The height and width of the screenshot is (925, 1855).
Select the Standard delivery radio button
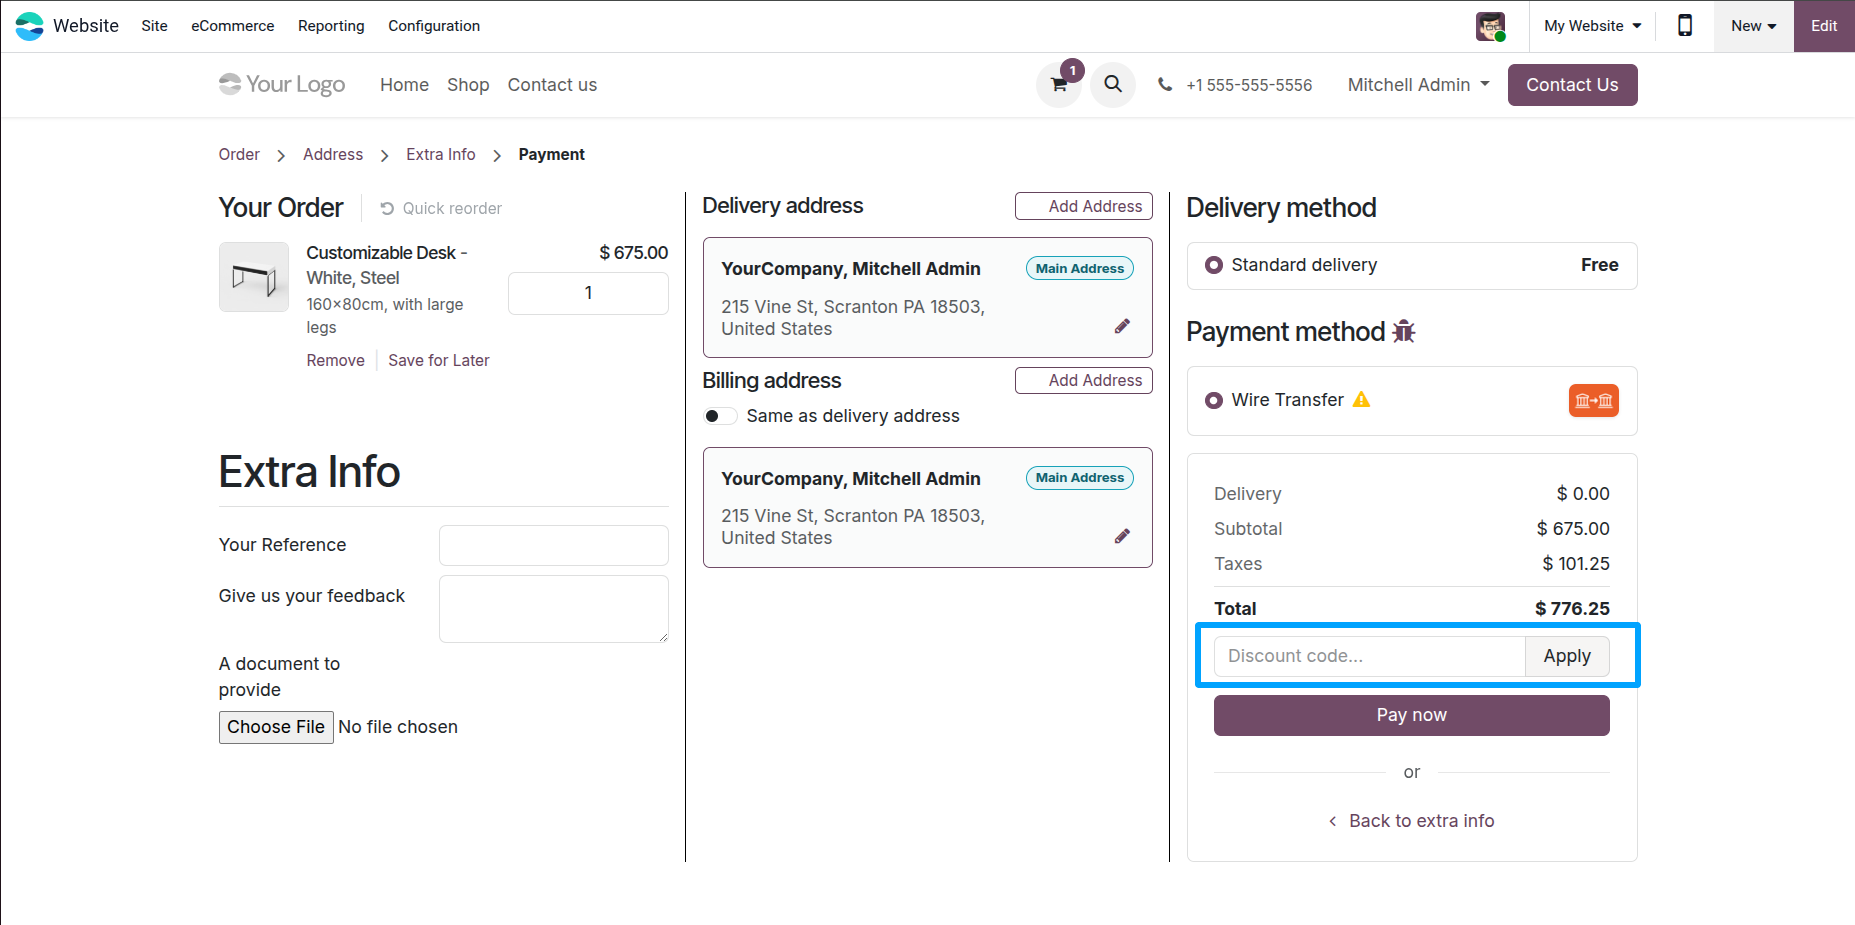pos(1214,265)
